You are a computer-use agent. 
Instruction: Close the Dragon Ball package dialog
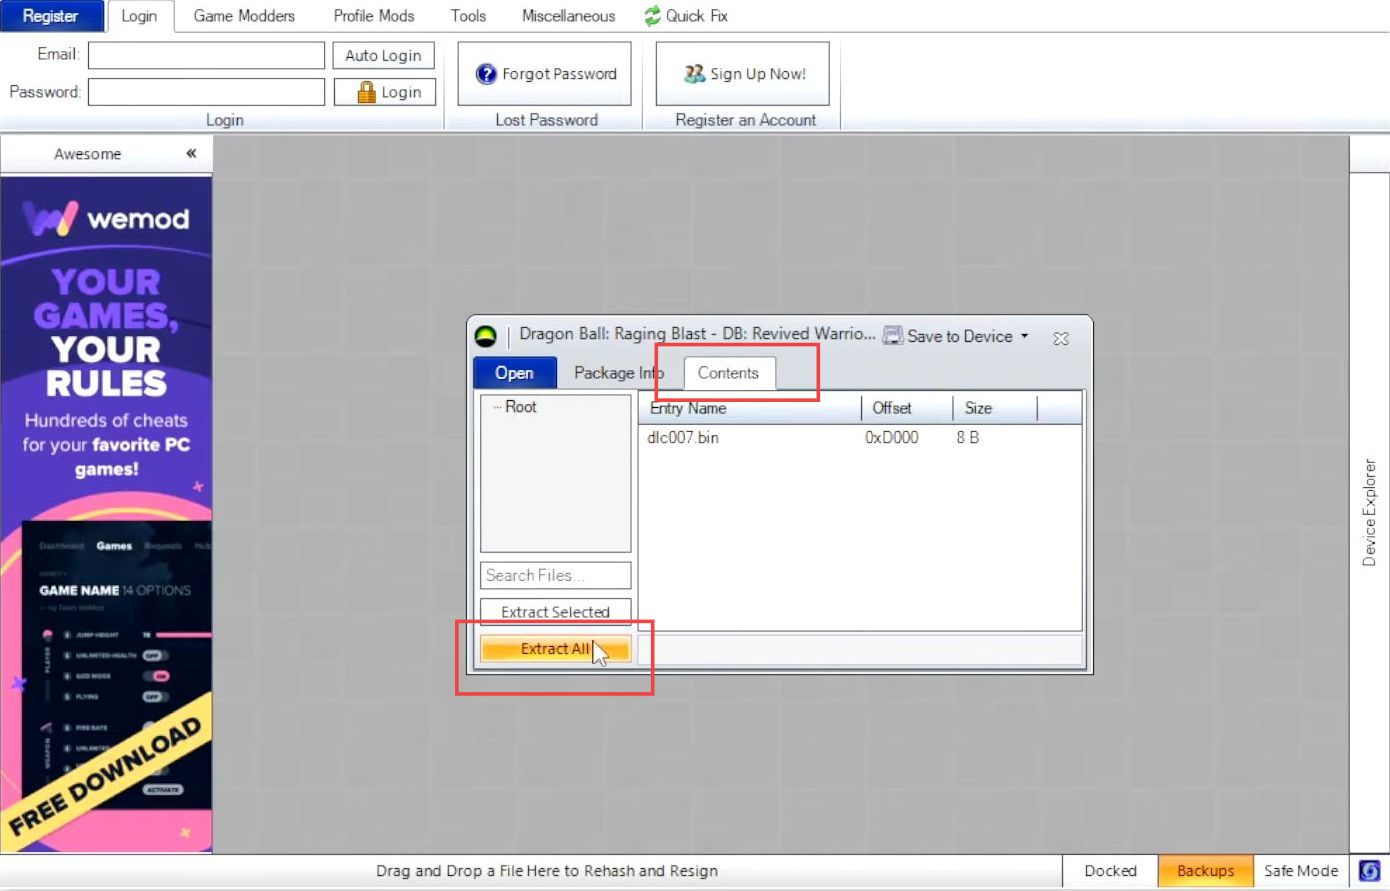pyautogui.click(x=1061, y=338)
